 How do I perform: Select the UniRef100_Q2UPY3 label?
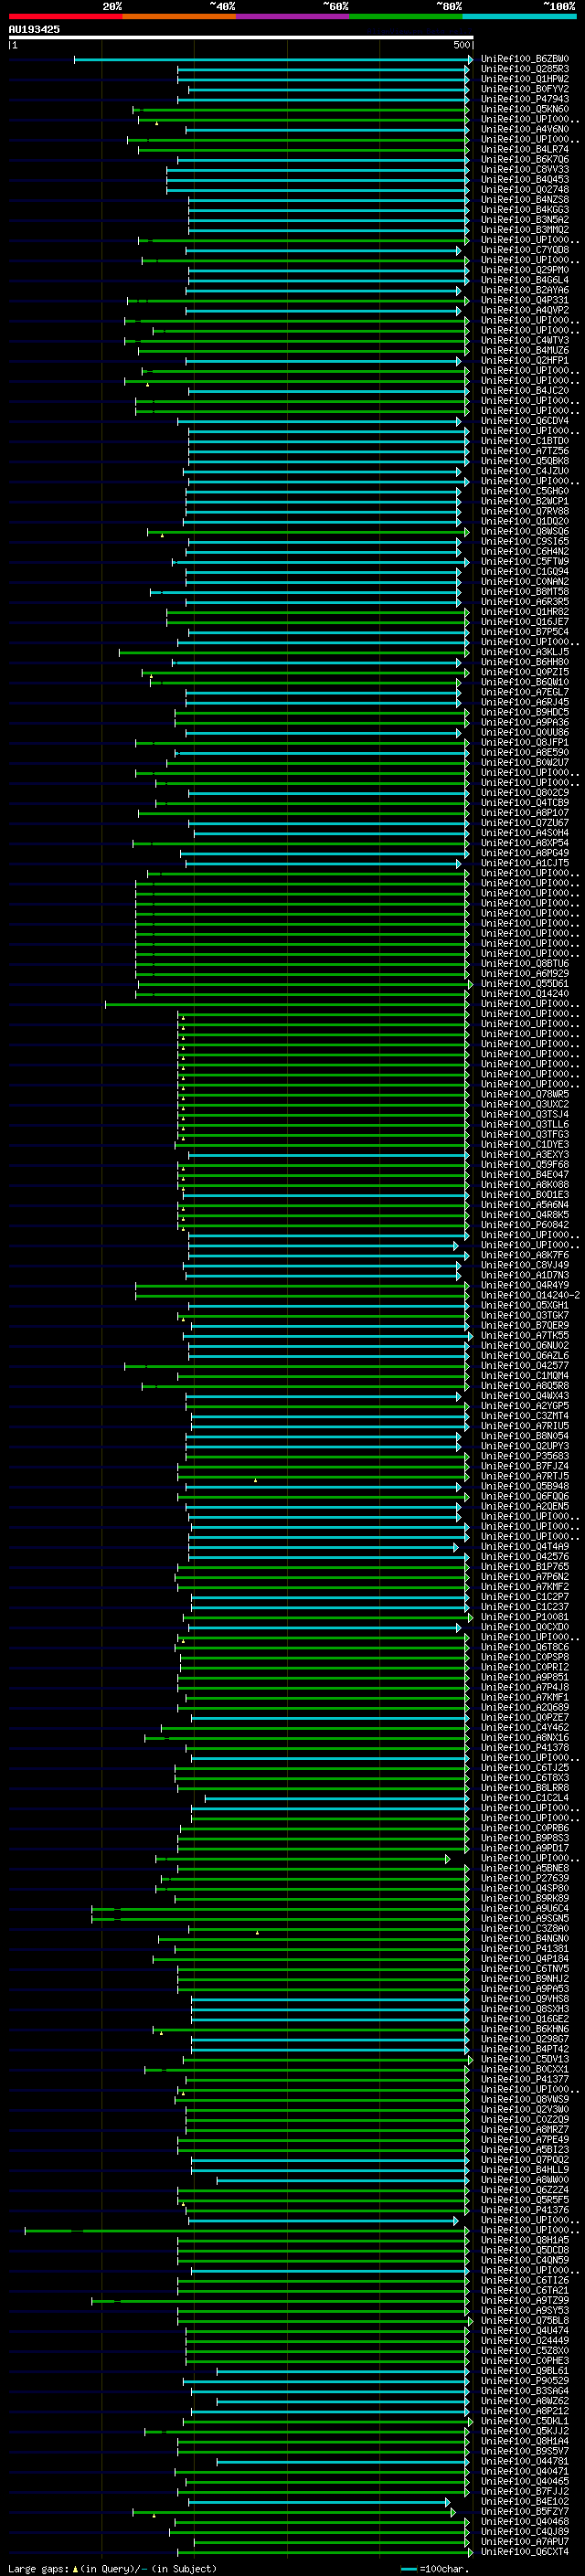pyautogui.click(x=525, y=1446)
